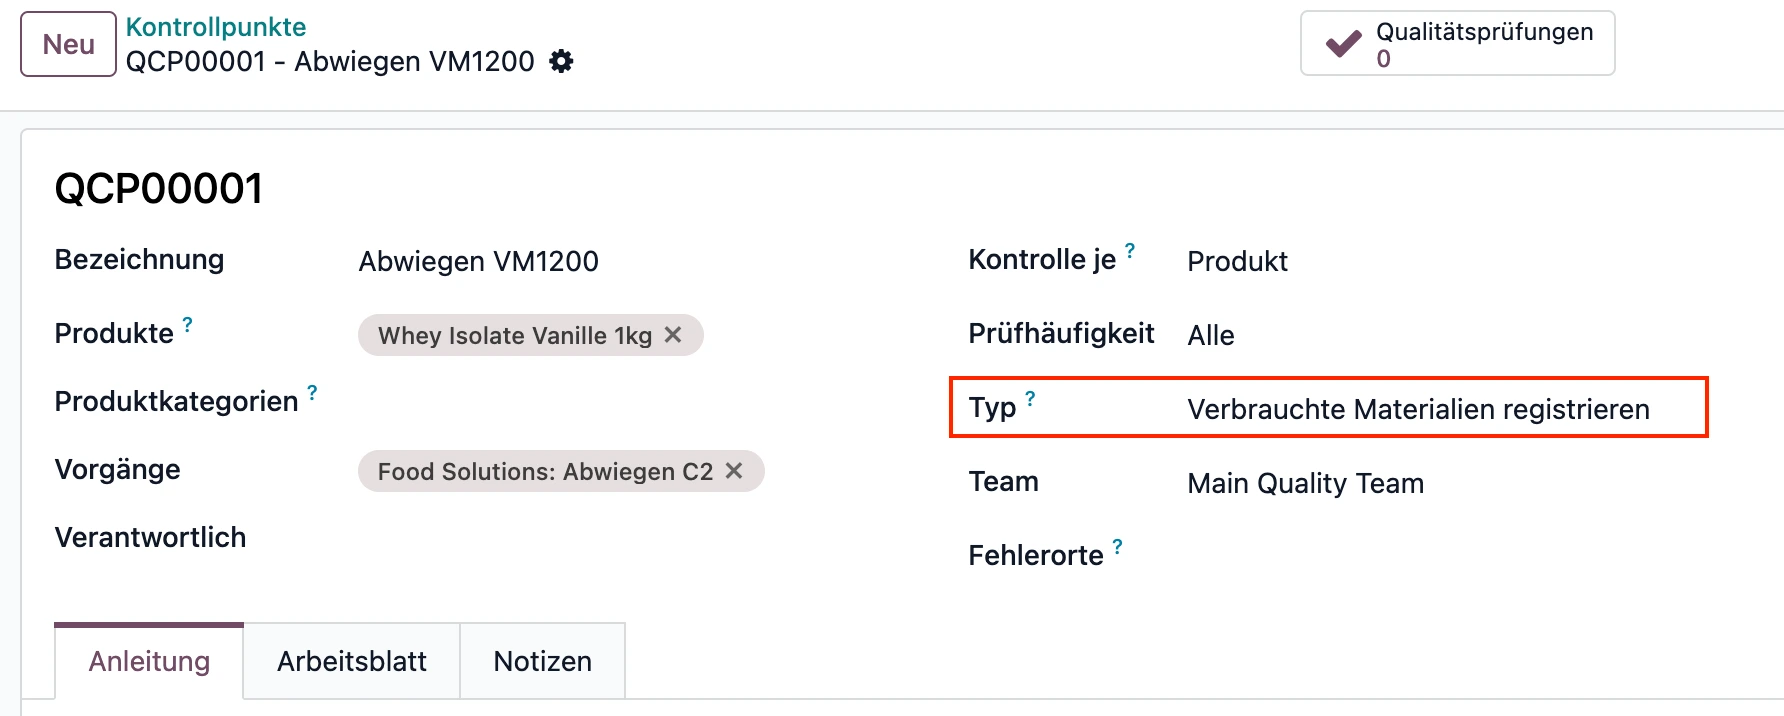Open the Prüfhäufigkeit dropdown

1210,336
